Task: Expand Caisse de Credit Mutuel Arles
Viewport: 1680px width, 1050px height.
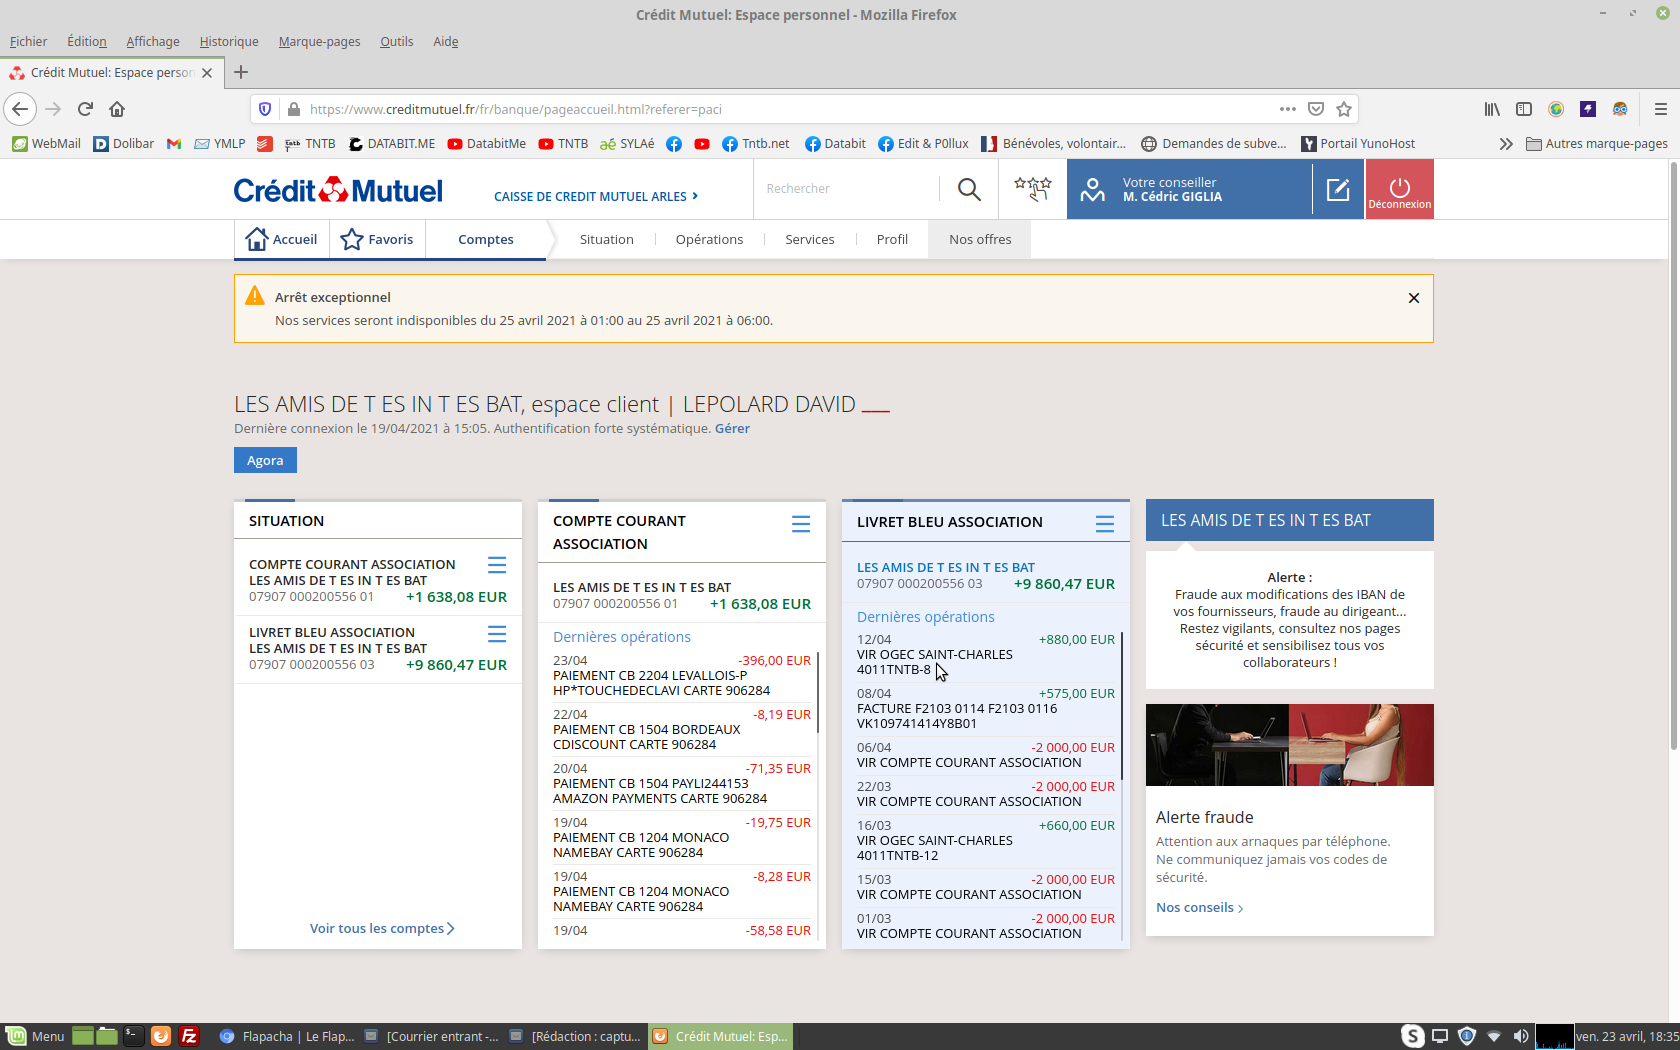Action: pos(596,196)
